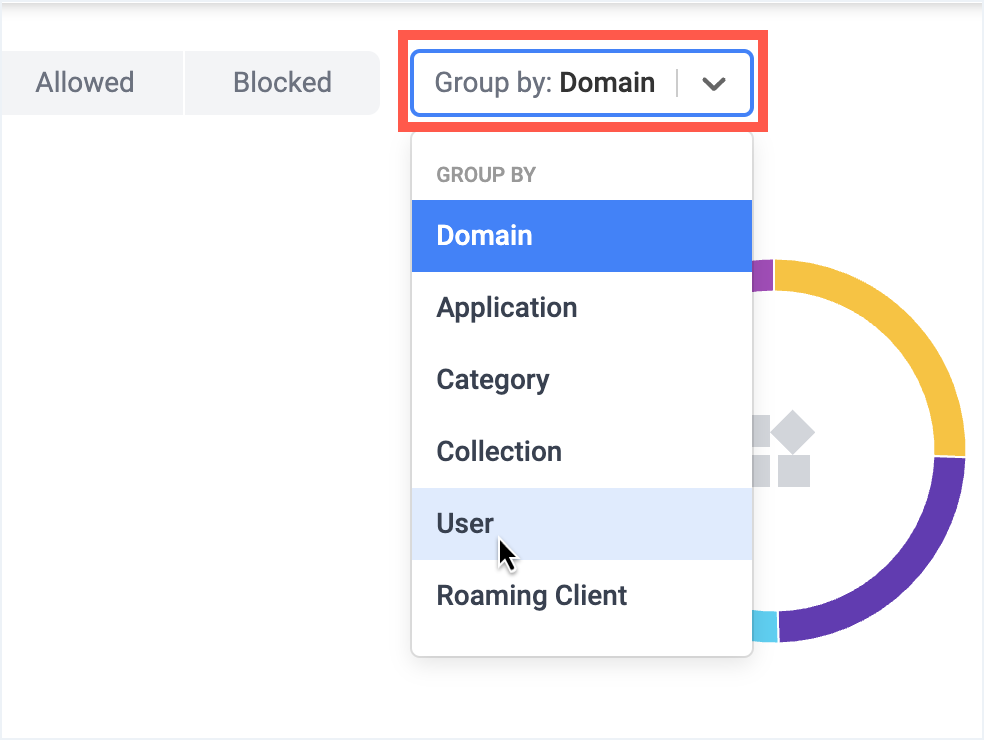Click the small magenta chart segment
The width and height of the screenshot is (984, 740).
[x=762, y=276]
